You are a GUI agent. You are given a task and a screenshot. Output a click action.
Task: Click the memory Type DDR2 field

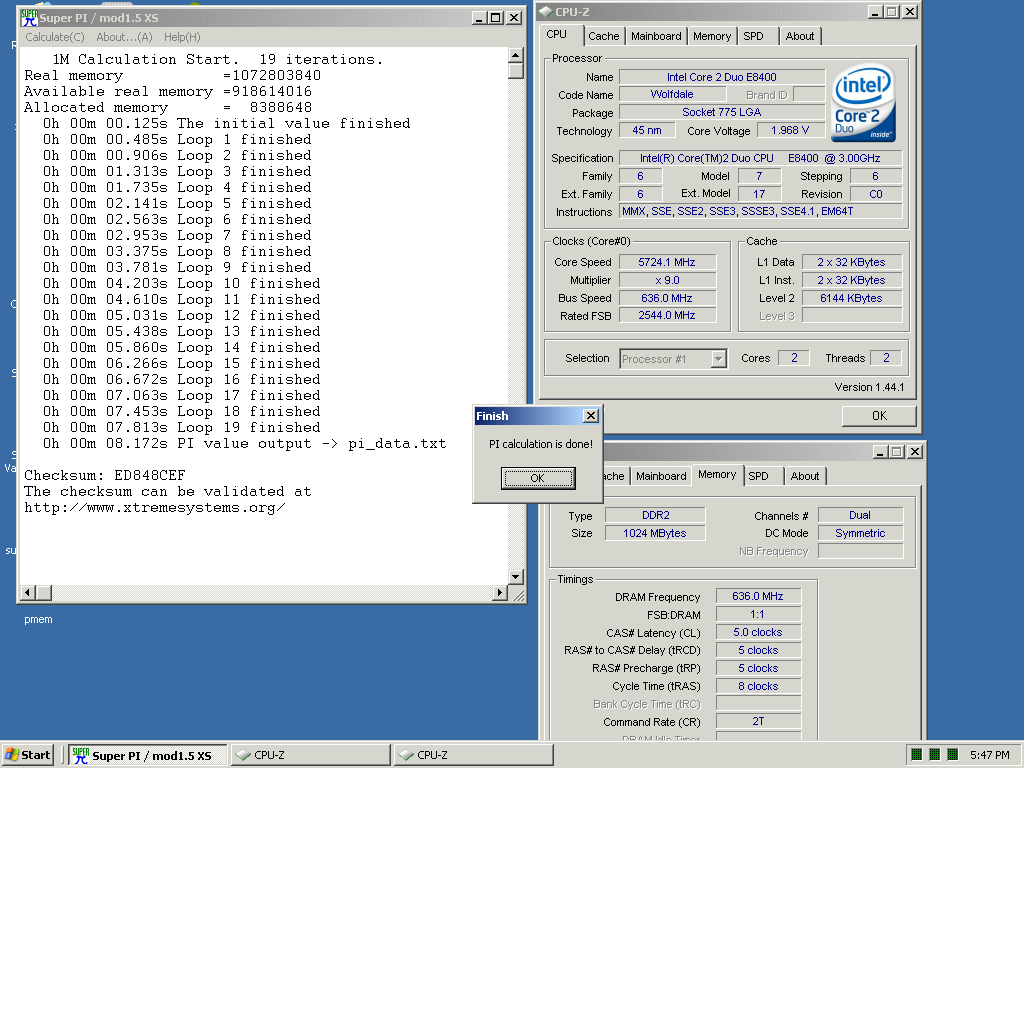[x=655, y=515]
